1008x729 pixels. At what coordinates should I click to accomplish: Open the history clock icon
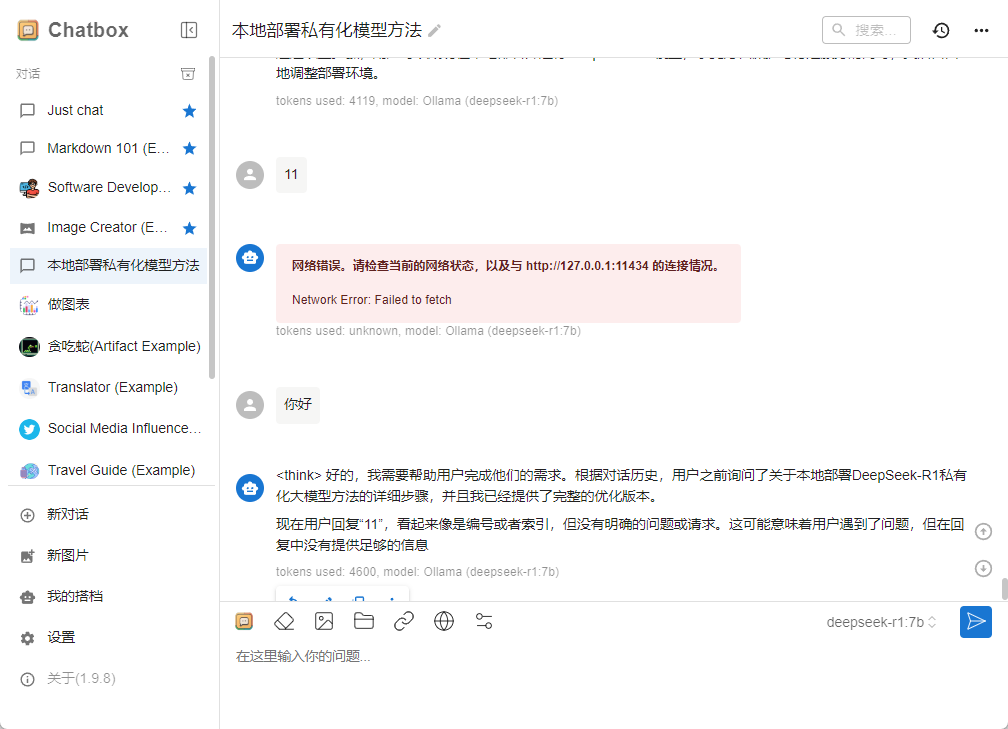[x=941, y=30]
